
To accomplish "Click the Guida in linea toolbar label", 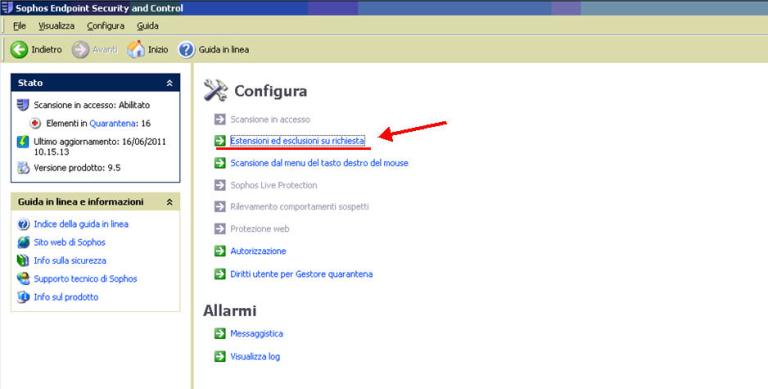I will pyautogui.click(x=223, y=49).
